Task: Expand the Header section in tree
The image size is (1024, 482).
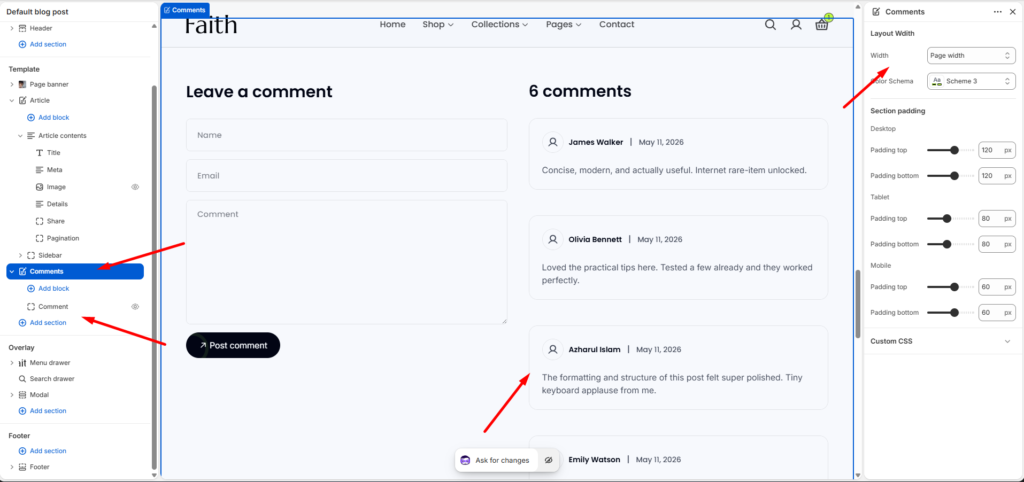Action: click(12, 28)
